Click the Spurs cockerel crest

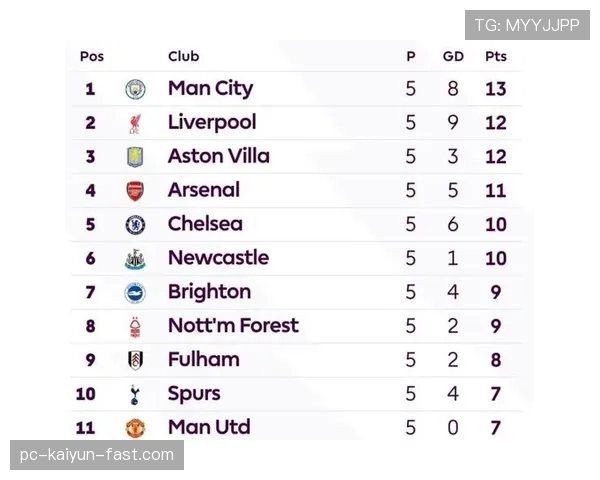click(x=135, y=394)
